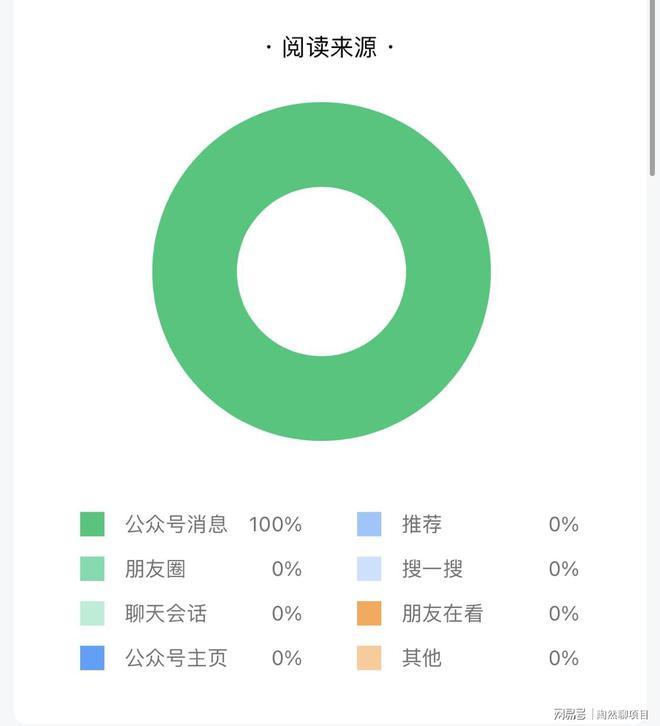The width and height of the screenshot is (660, 726).
Task: Click the 其他 light orange swatch
Action: [369, 657]
